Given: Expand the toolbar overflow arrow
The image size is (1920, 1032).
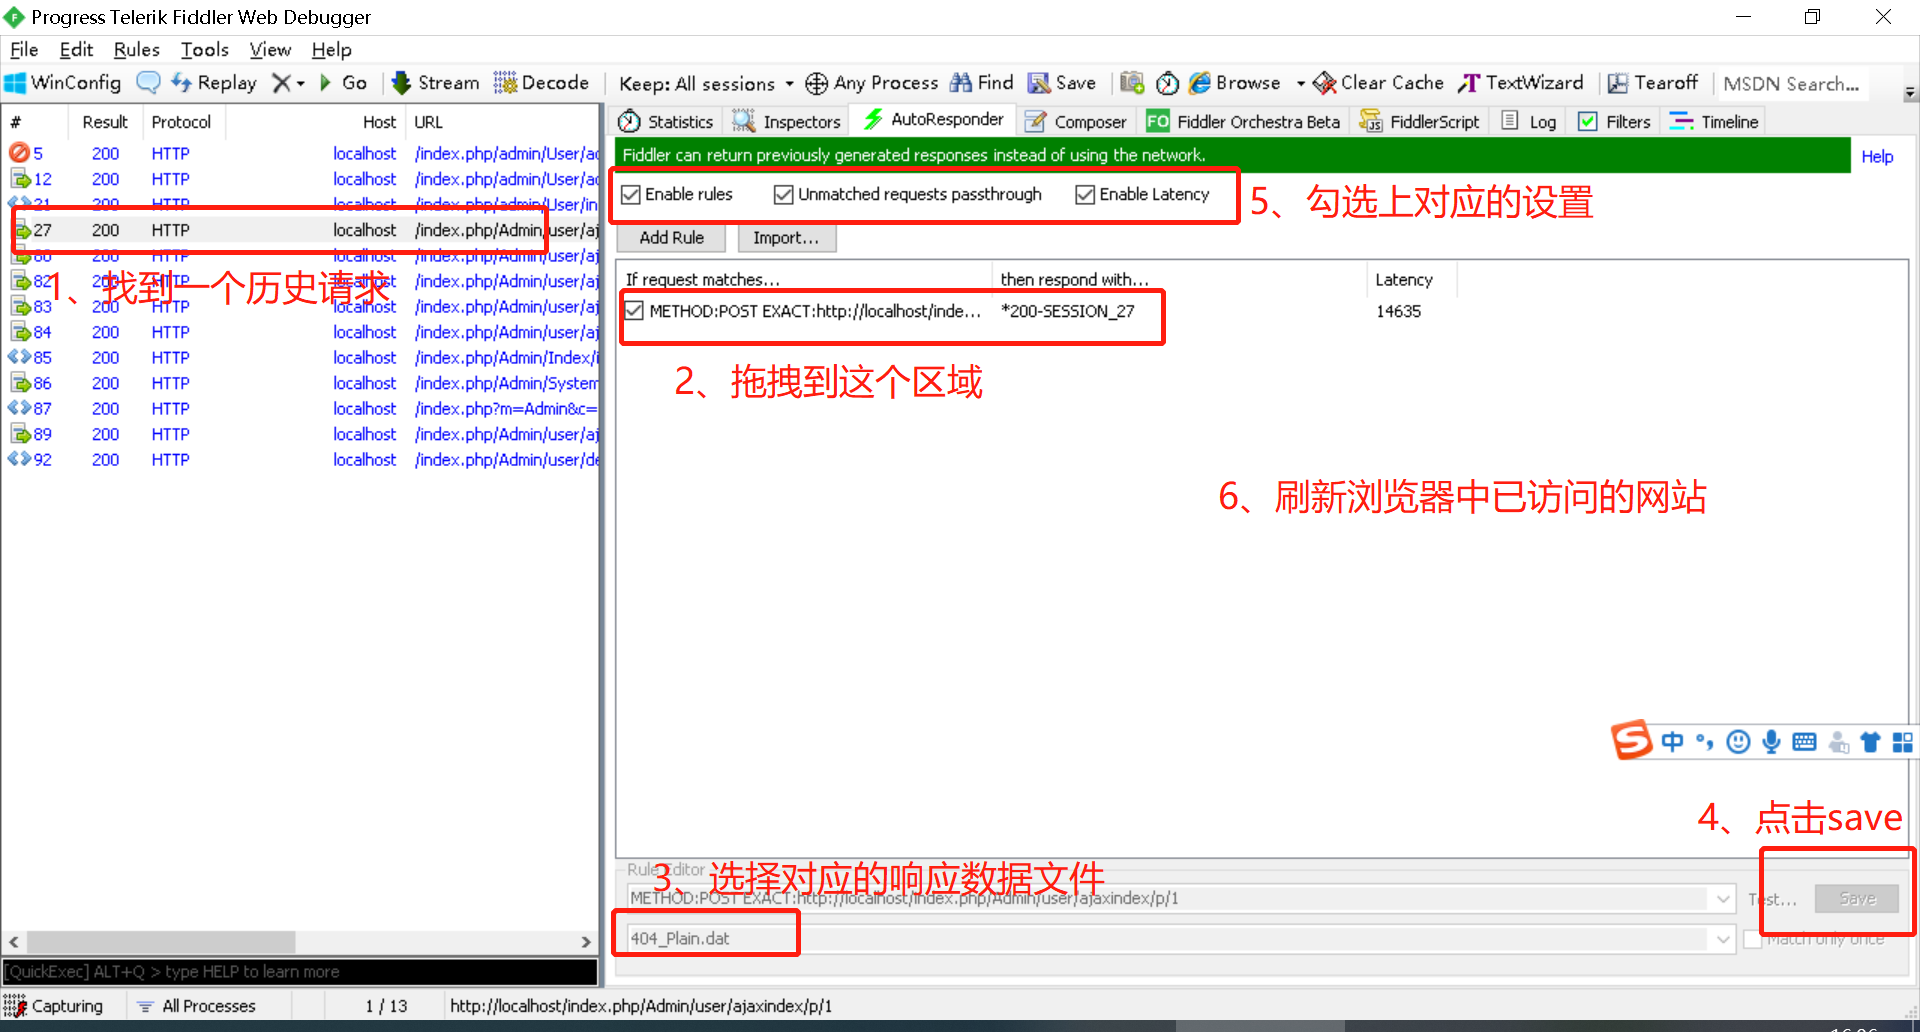Looking at the screenshot, I should [1910, 92].
